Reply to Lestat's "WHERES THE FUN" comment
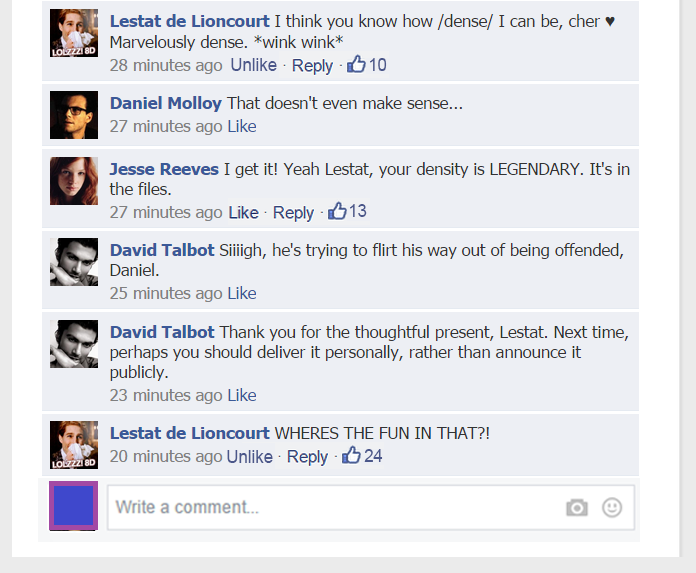This screenshot has width=696, height=573. coord(307,456)
